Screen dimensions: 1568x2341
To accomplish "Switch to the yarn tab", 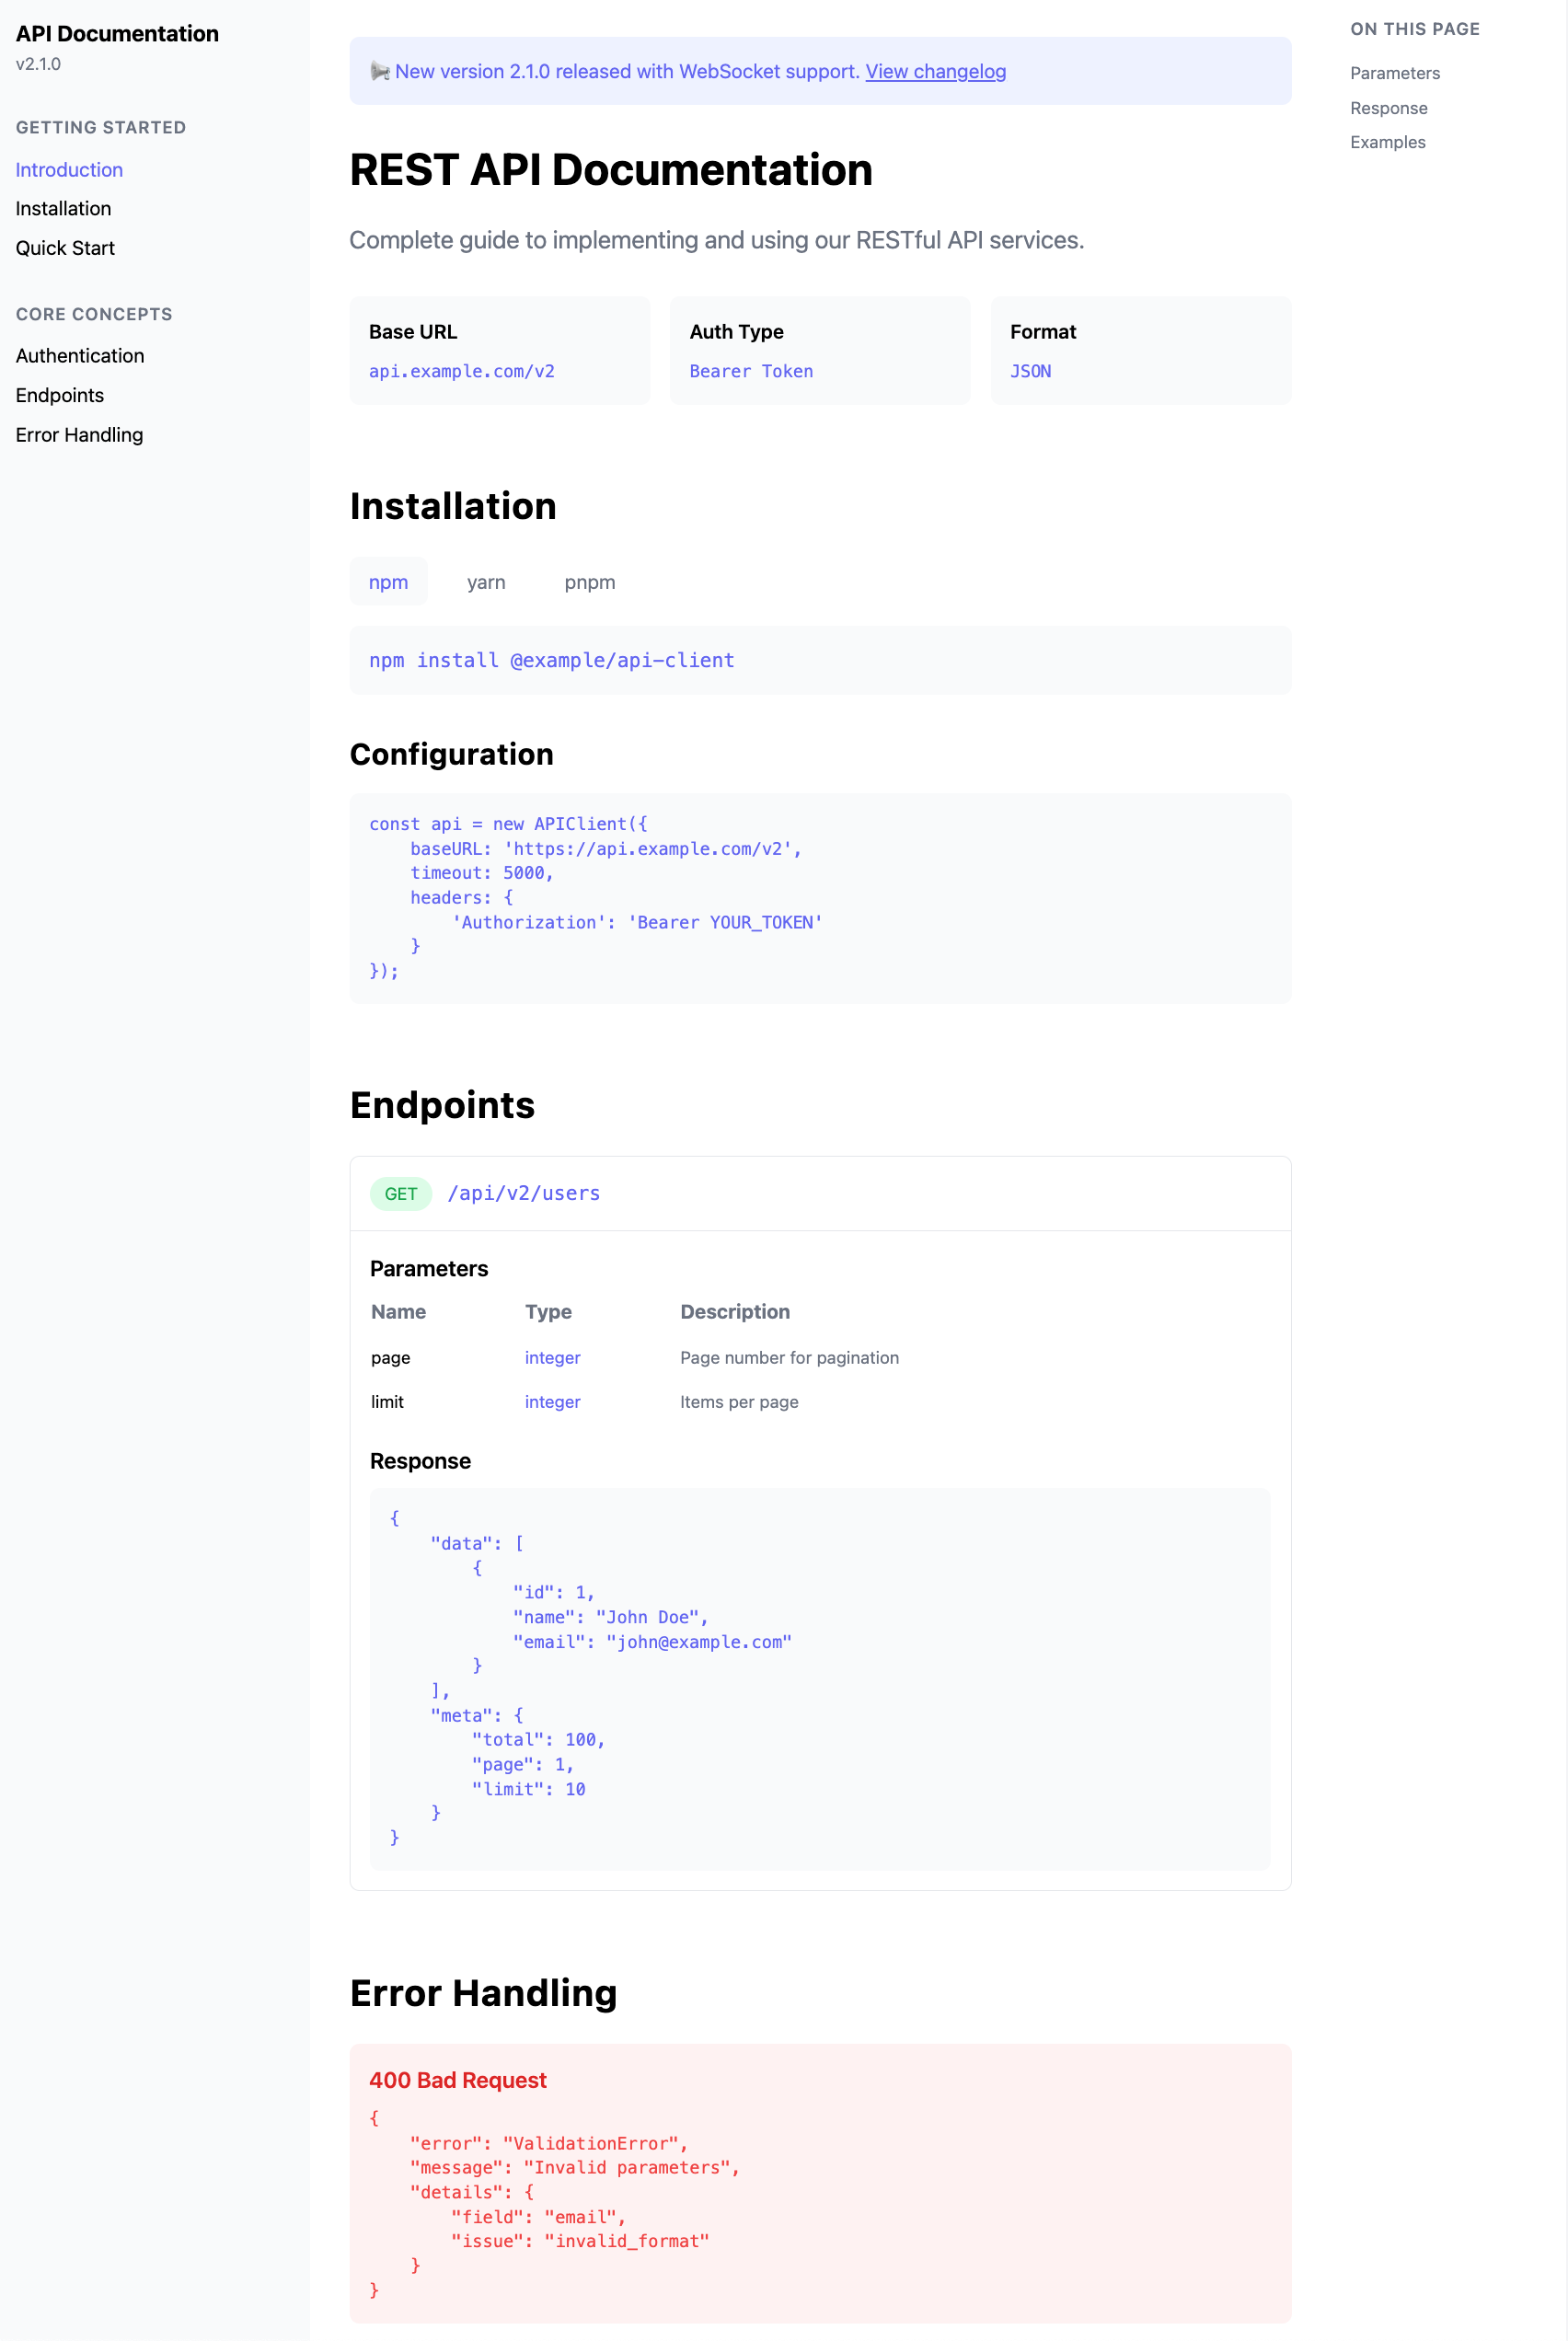I will tap(486, 582).
